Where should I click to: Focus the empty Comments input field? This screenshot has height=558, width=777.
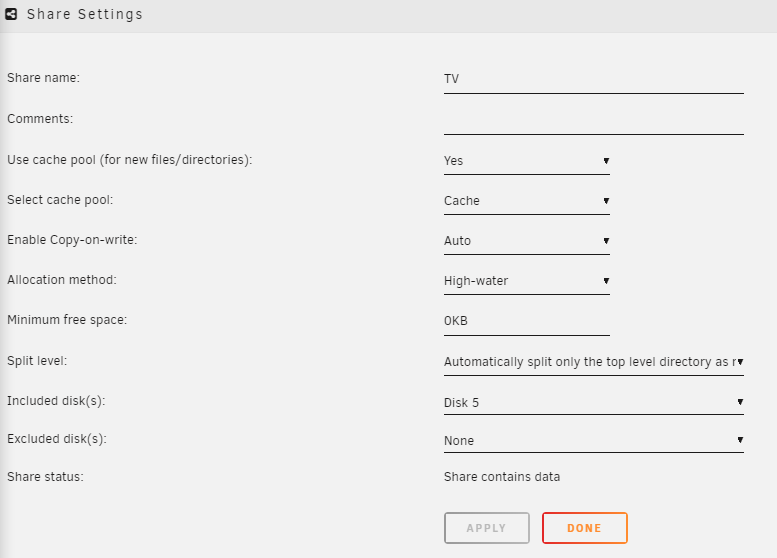coord(594,120)
